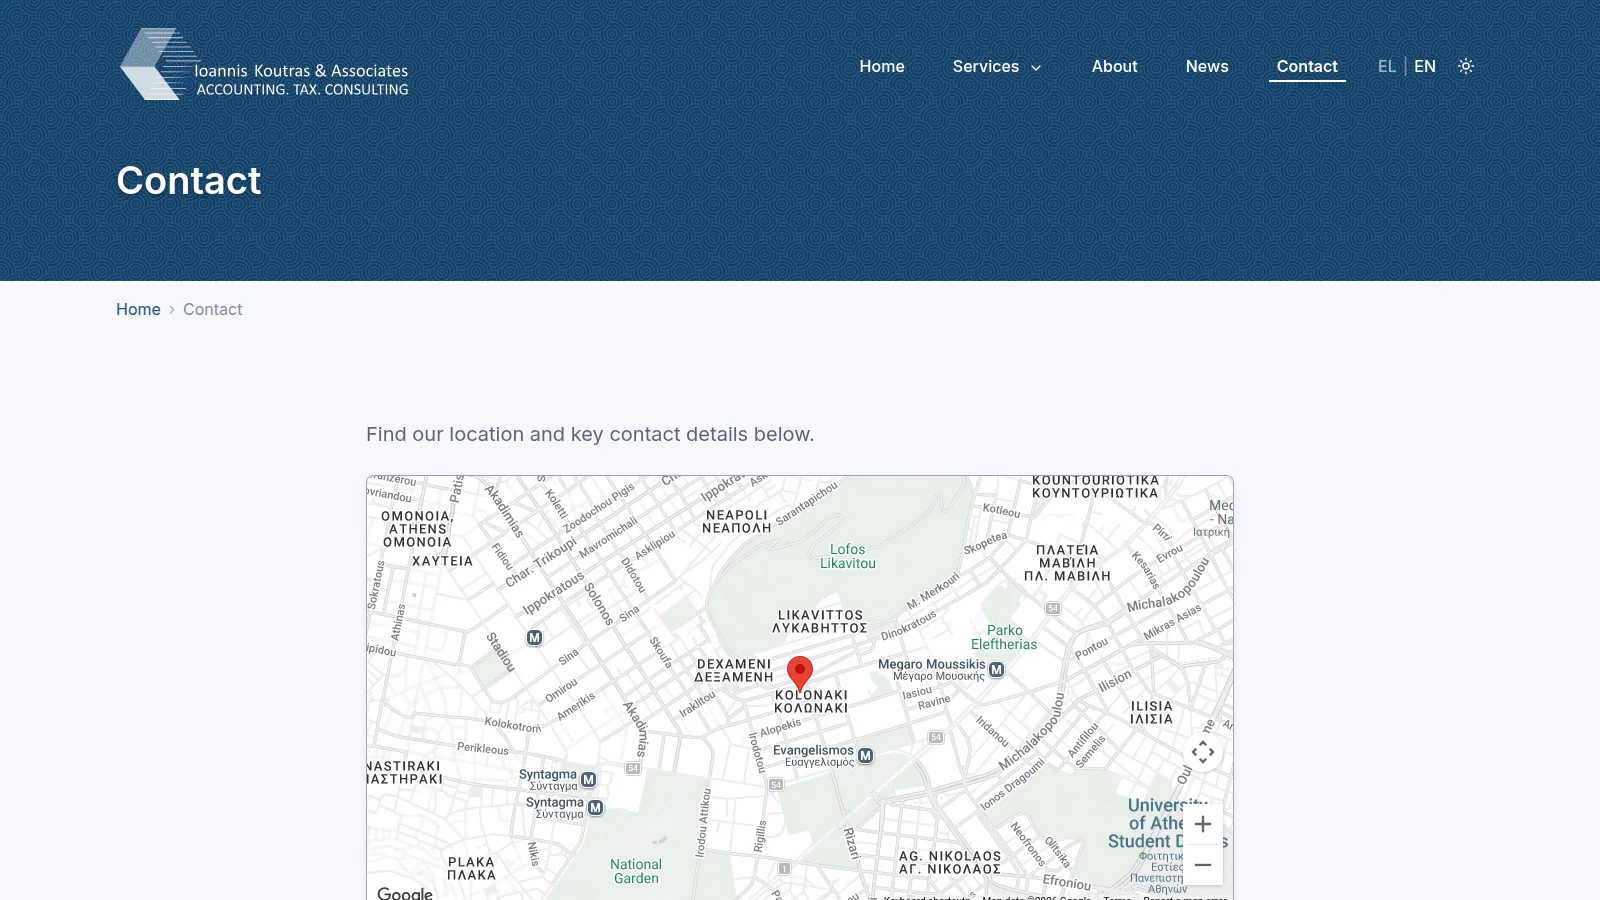
Task: Click the DEXAMENI district label
Action: click(x=734, y=670)
